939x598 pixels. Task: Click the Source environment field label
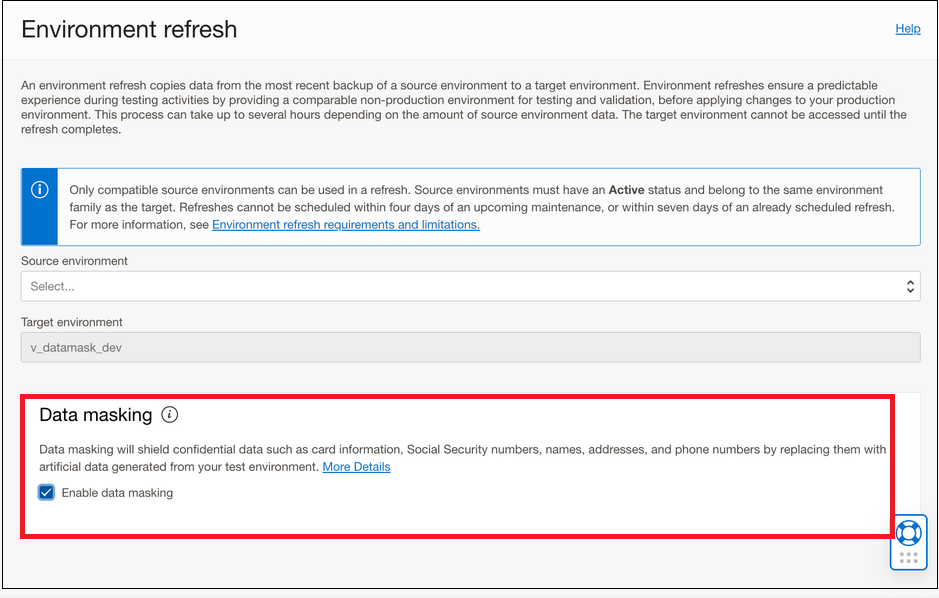(x=74, y=261)
